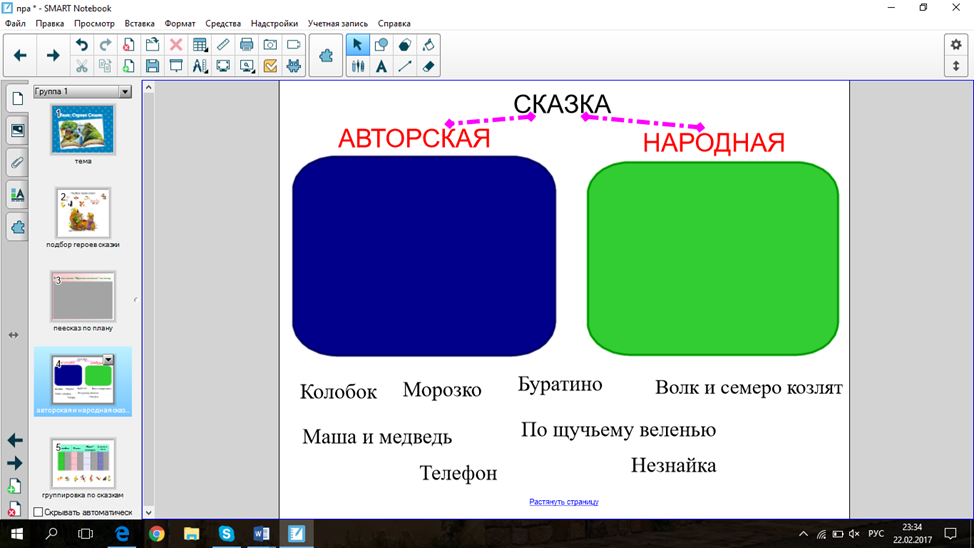
Task: Activate the Select pointer tool
Action: pyautogui.click(x=357, y=45)
